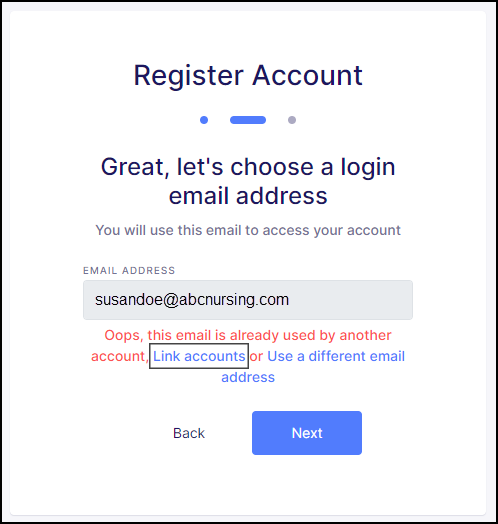Click the EMAIL ADDRESS field label
498x524 pixels.
click(129, 270)
